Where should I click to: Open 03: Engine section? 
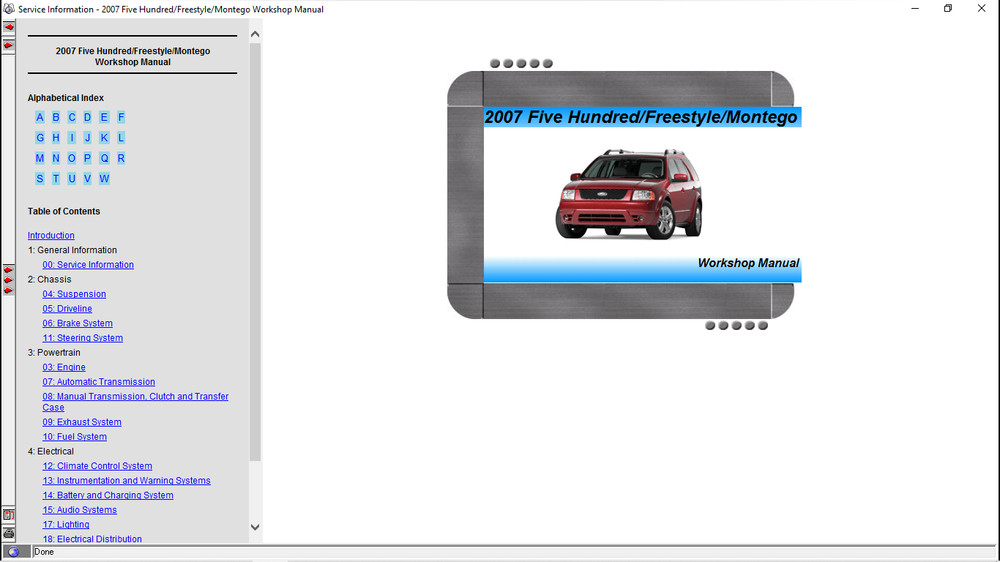tap(64, 367)
